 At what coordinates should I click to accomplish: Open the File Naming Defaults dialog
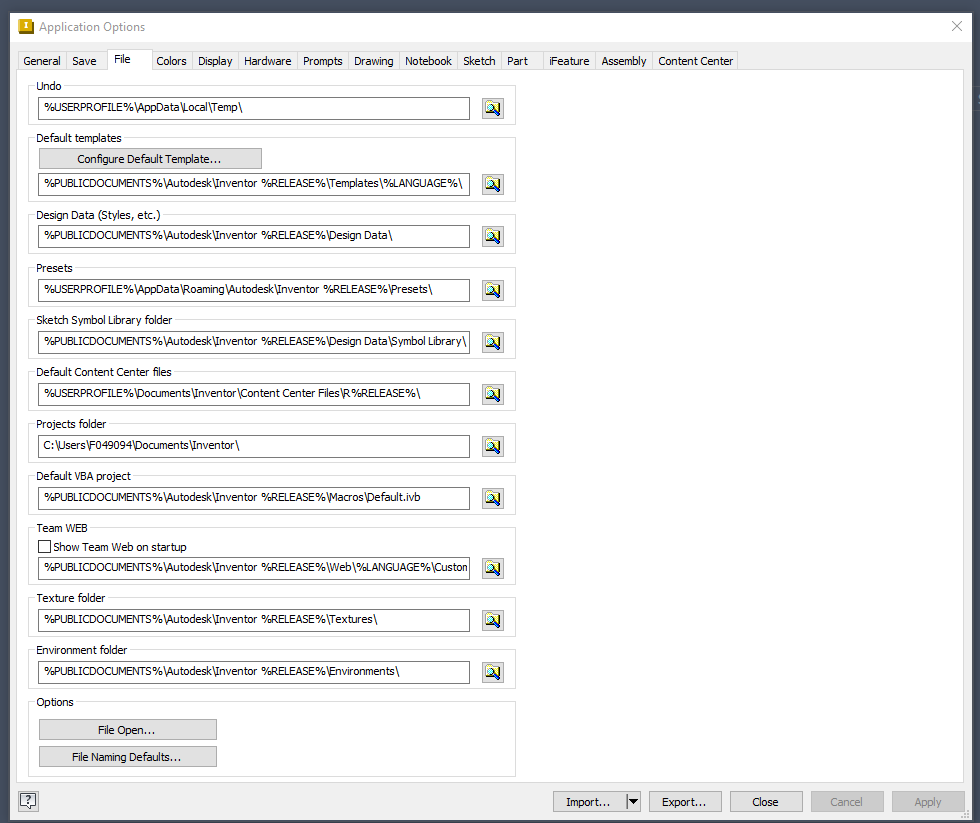[x=127, y=756]
